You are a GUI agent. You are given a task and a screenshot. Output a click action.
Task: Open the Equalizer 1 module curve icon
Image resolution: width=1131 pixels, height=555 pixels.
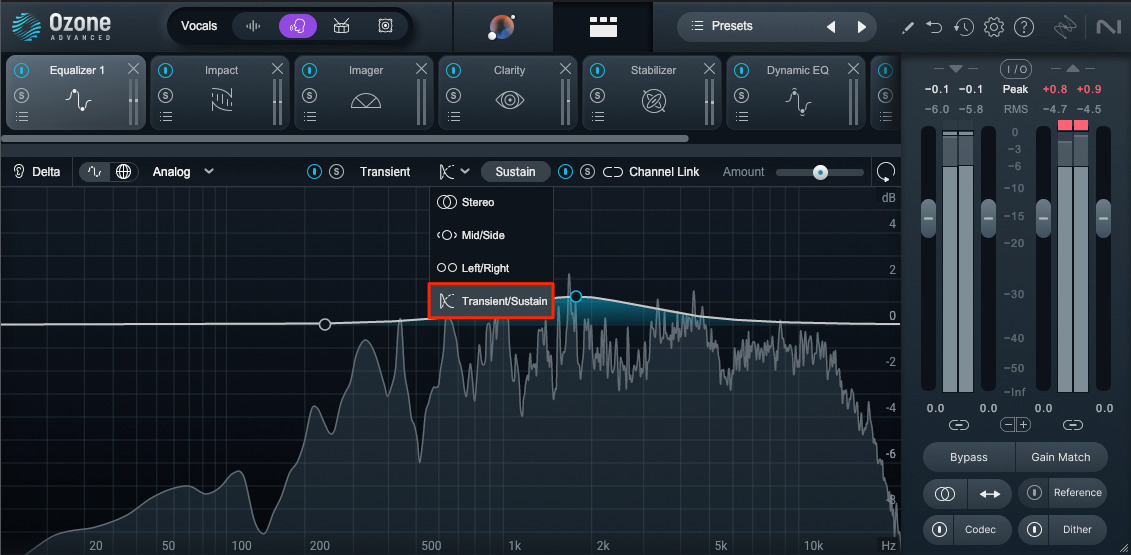click(78, 100)
